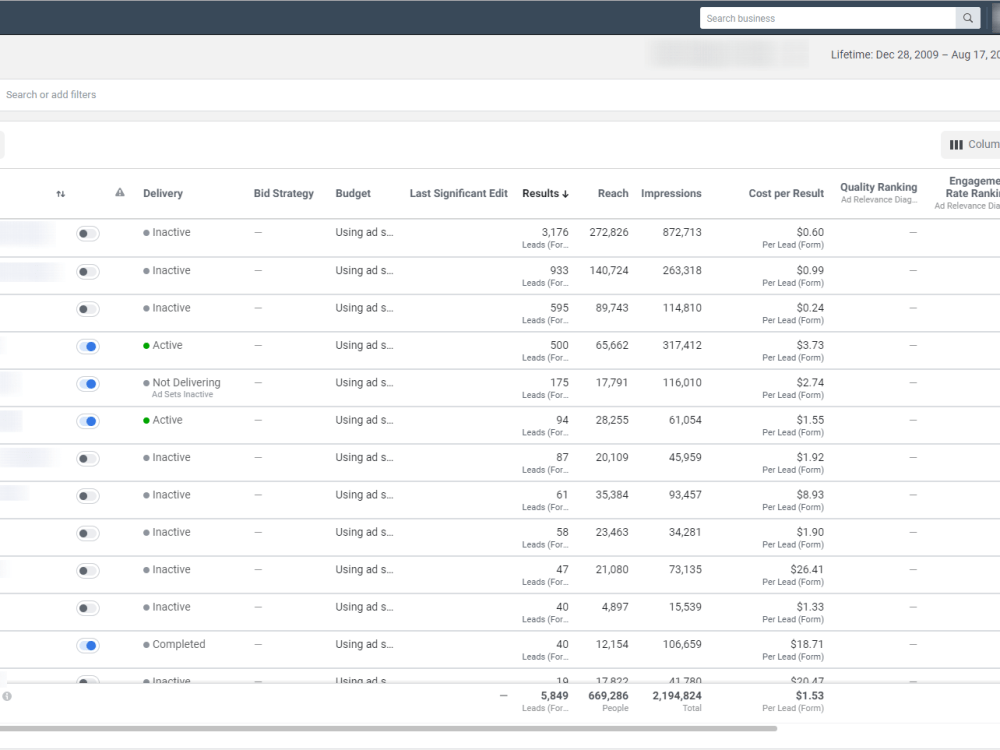Click impressions value 872,713
Viewport: 1000px width, 750px height.
click(682, 232)
